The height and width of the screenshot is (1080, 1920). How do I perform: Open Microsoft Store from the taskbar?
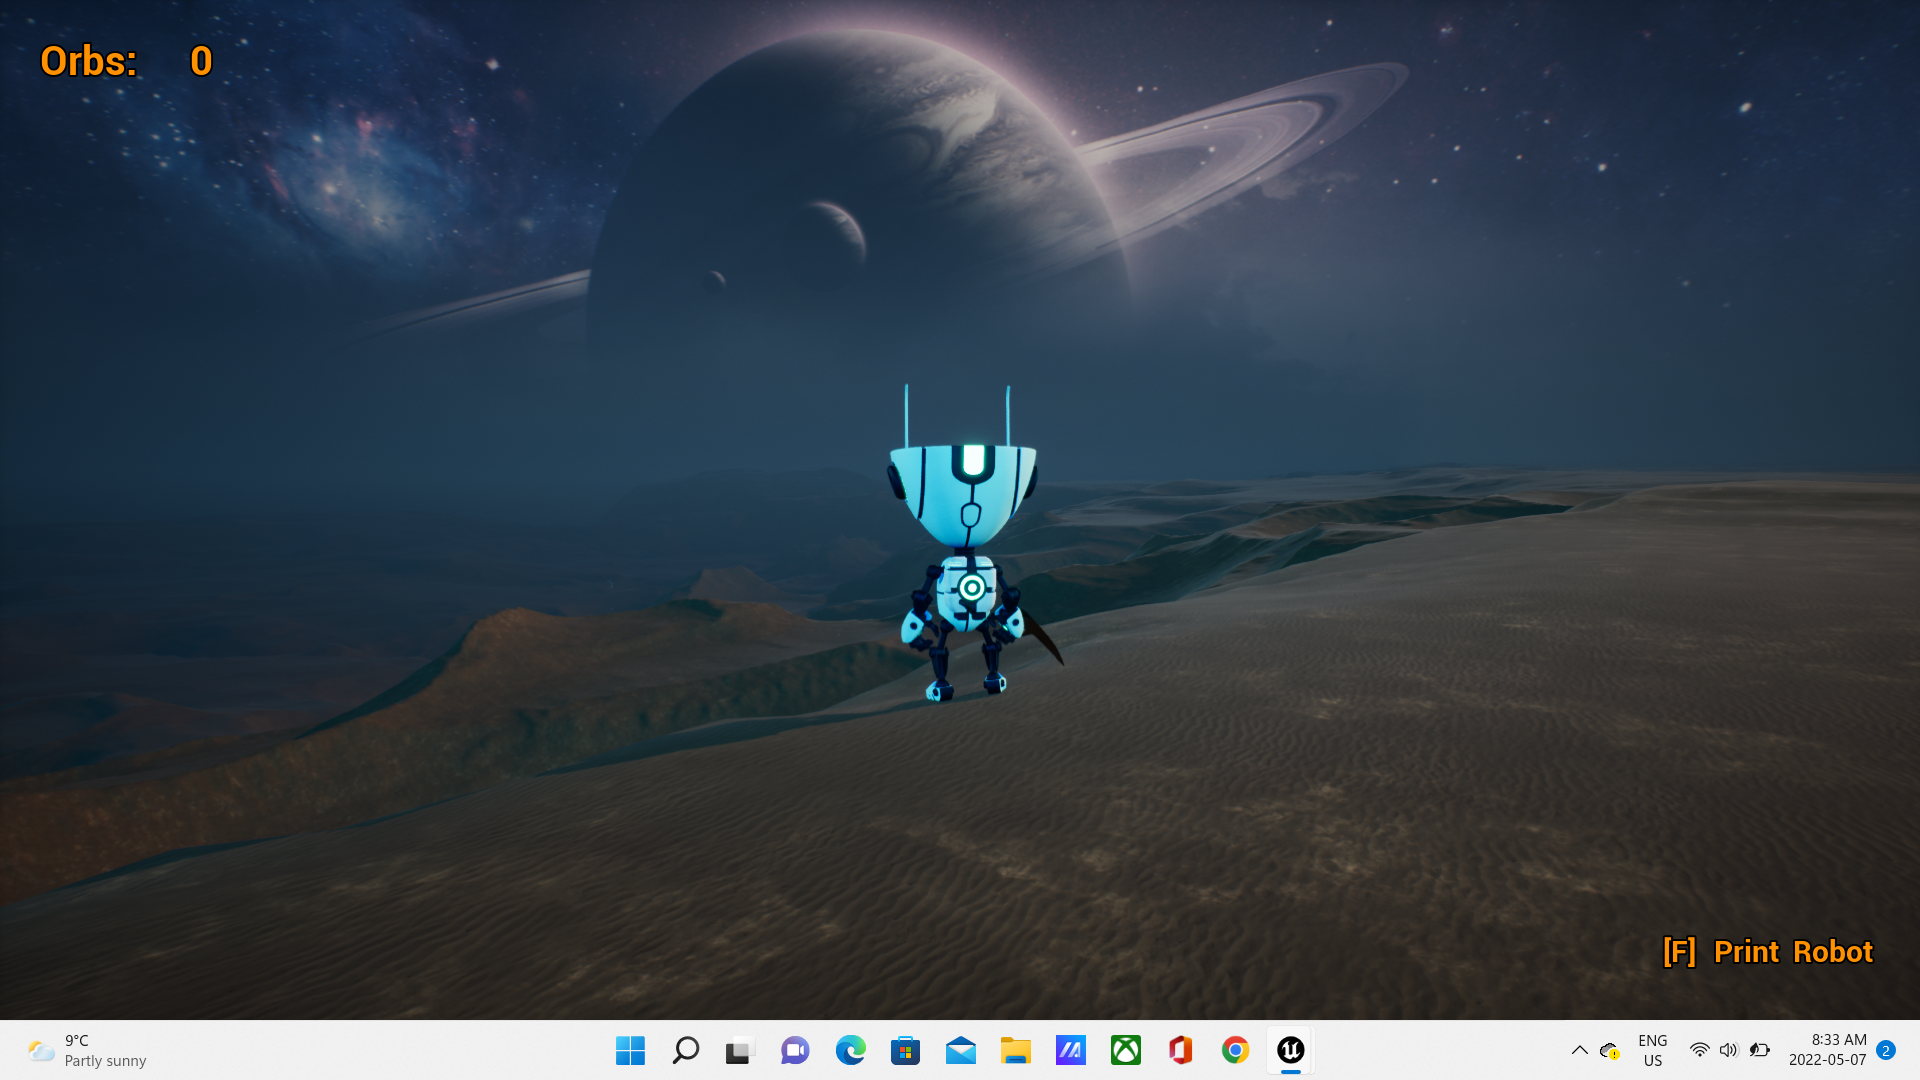905,1050
